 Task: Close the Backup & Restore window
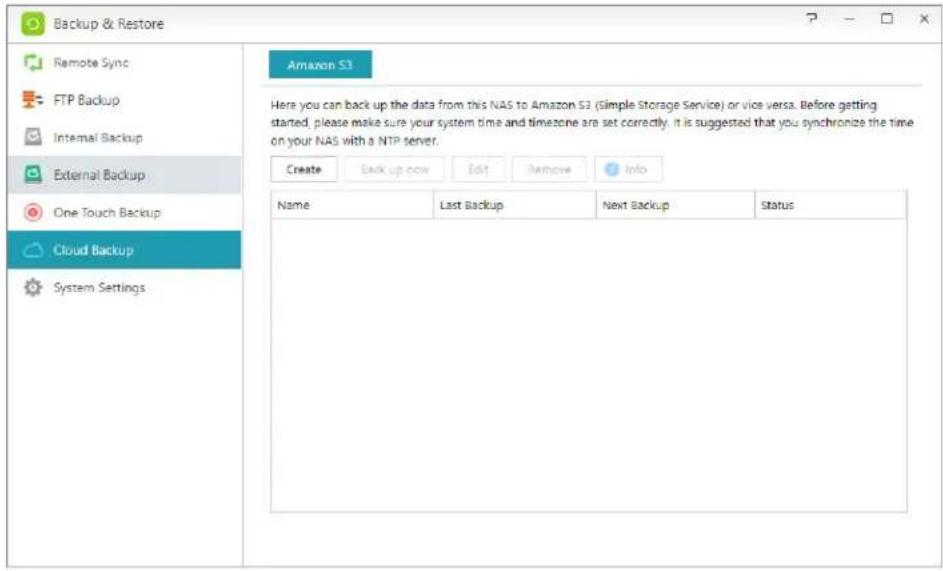[924, 19]
